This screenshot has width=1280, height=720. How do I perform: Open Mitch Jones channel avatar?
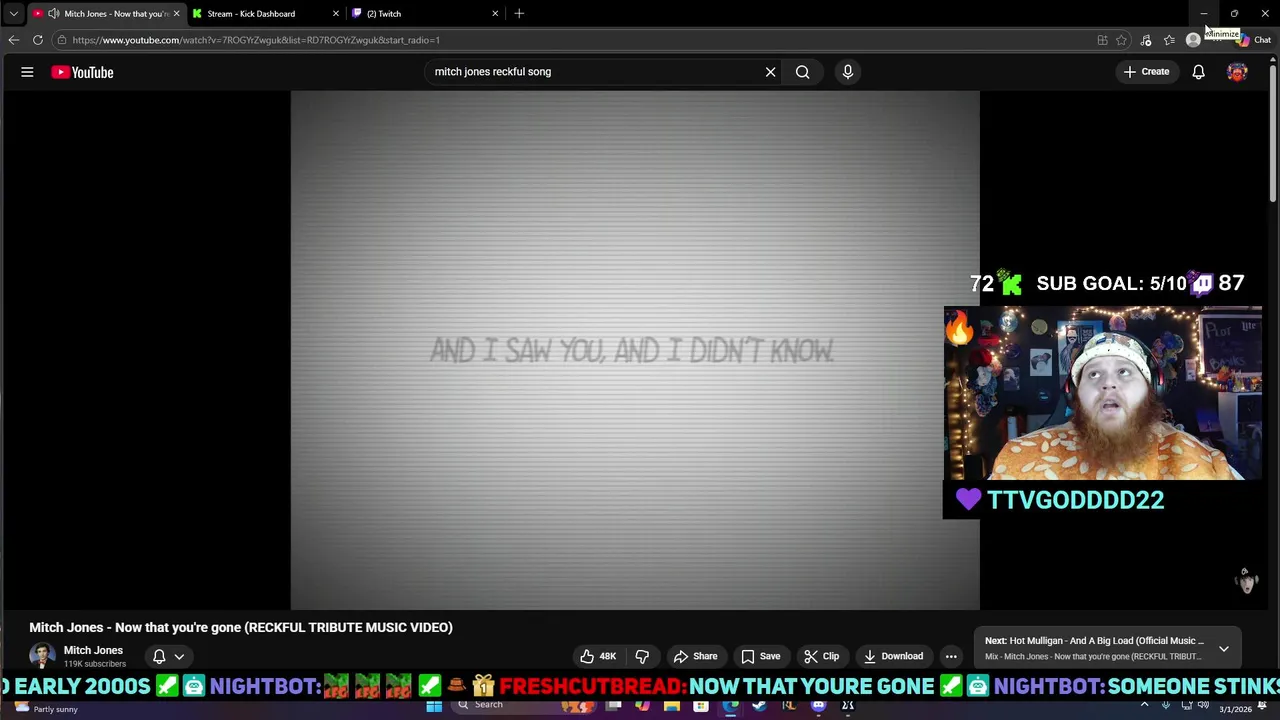click(x=42, y=656)
